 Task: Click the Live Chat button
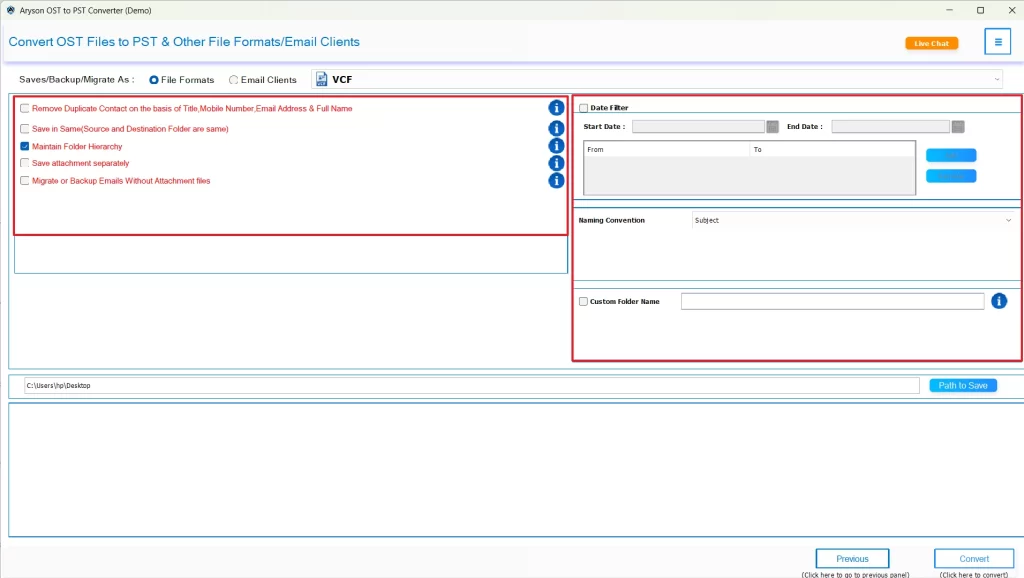(x=931, y=43)
